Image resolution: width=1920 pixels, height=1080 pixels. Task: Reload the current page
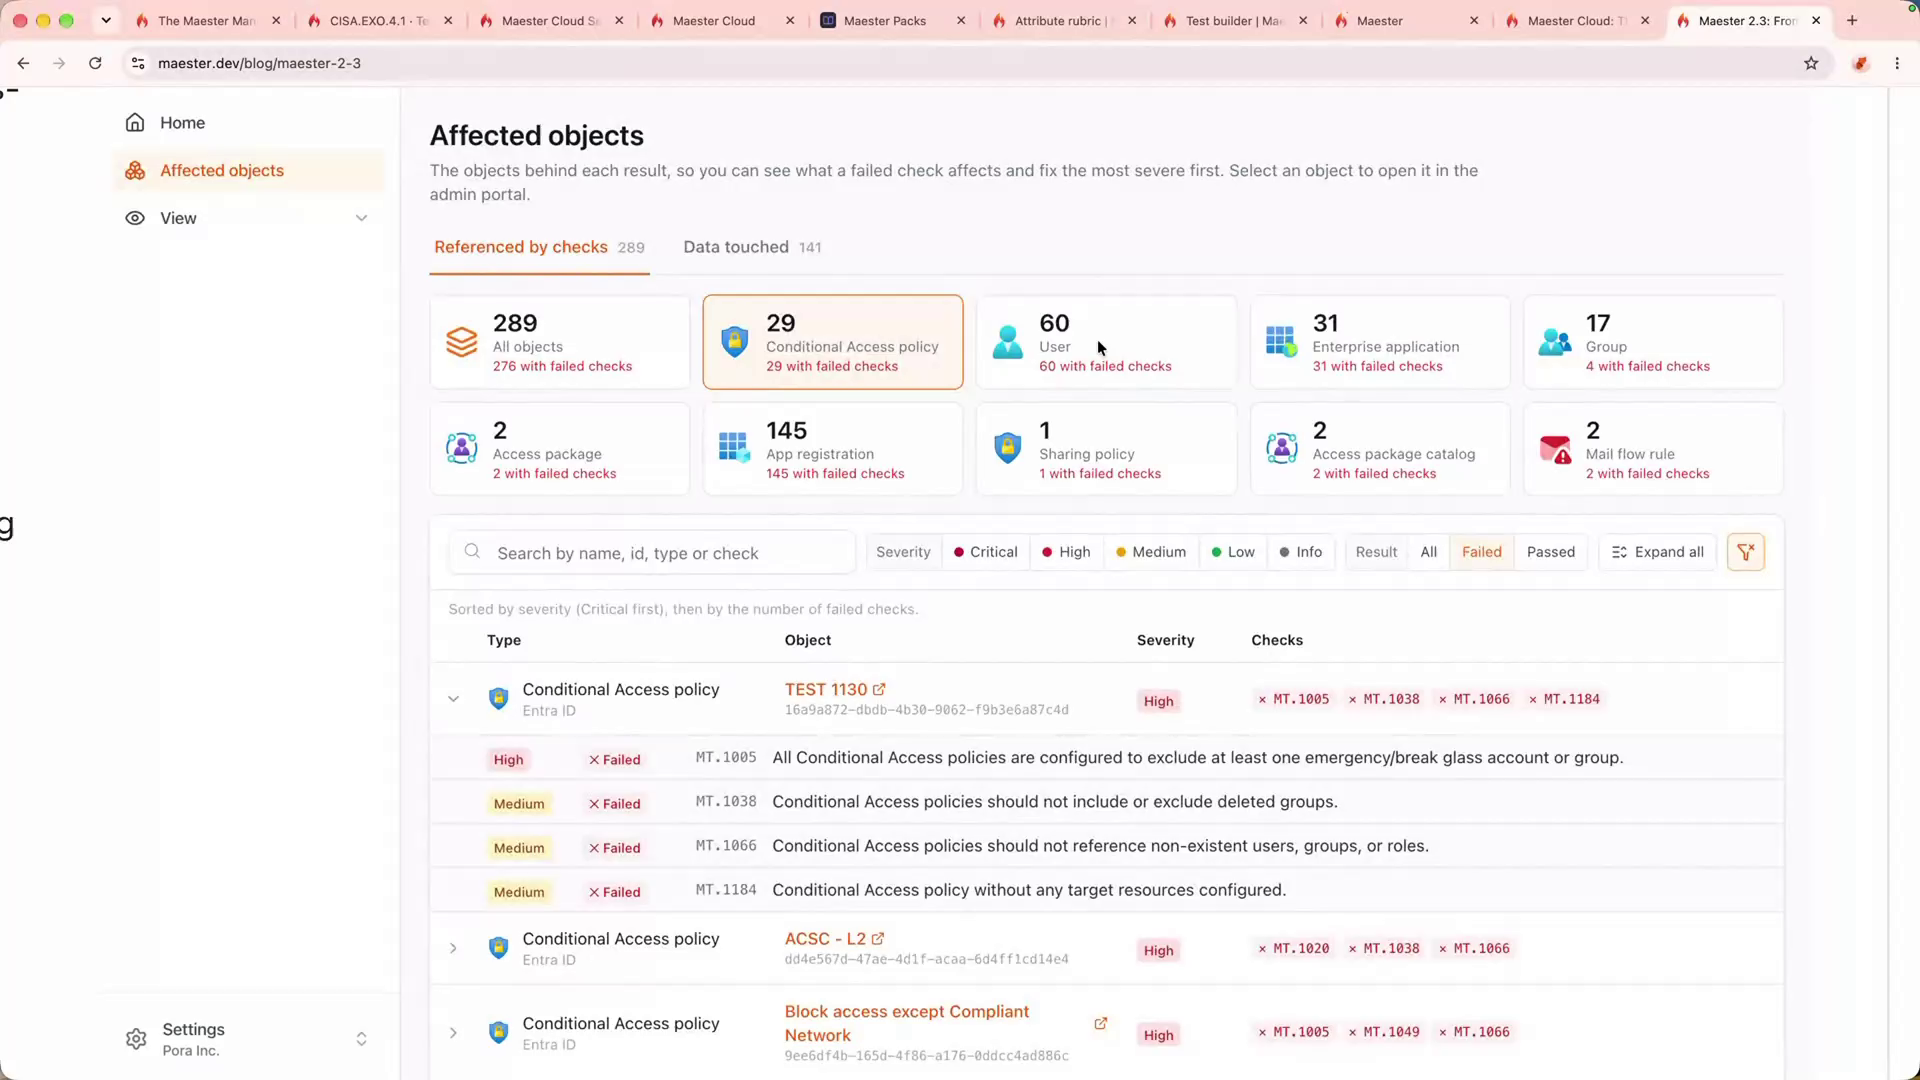[x=95, y=63]
